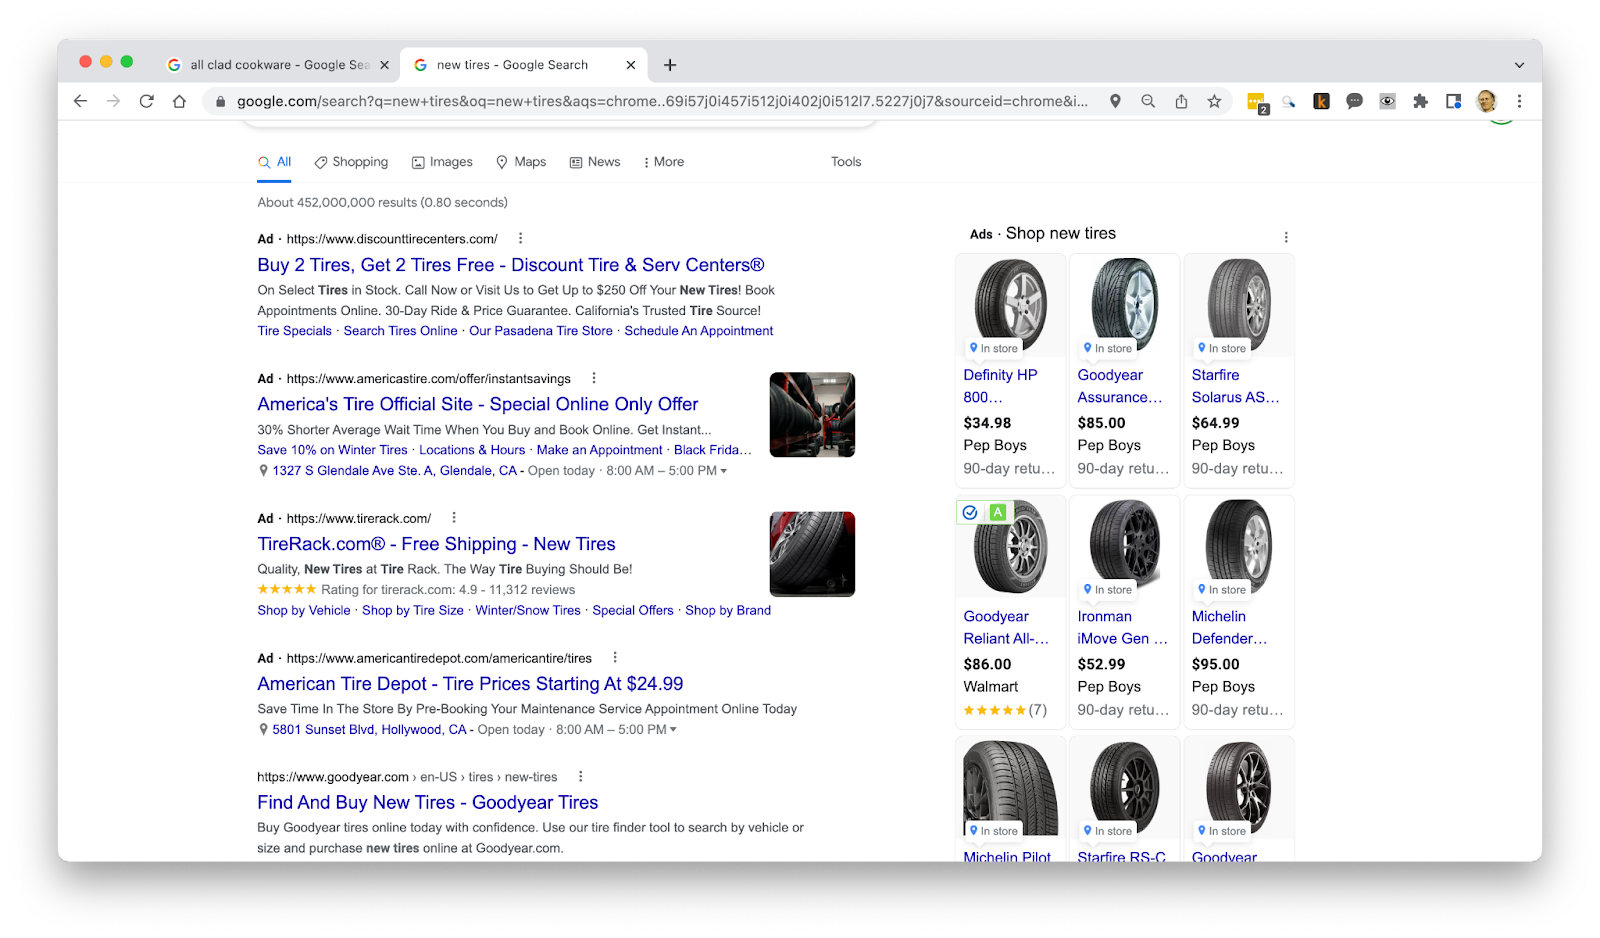Screen dimensions: 1600x938
Task: Open the More search filters menu
Action: click(664, 162)
